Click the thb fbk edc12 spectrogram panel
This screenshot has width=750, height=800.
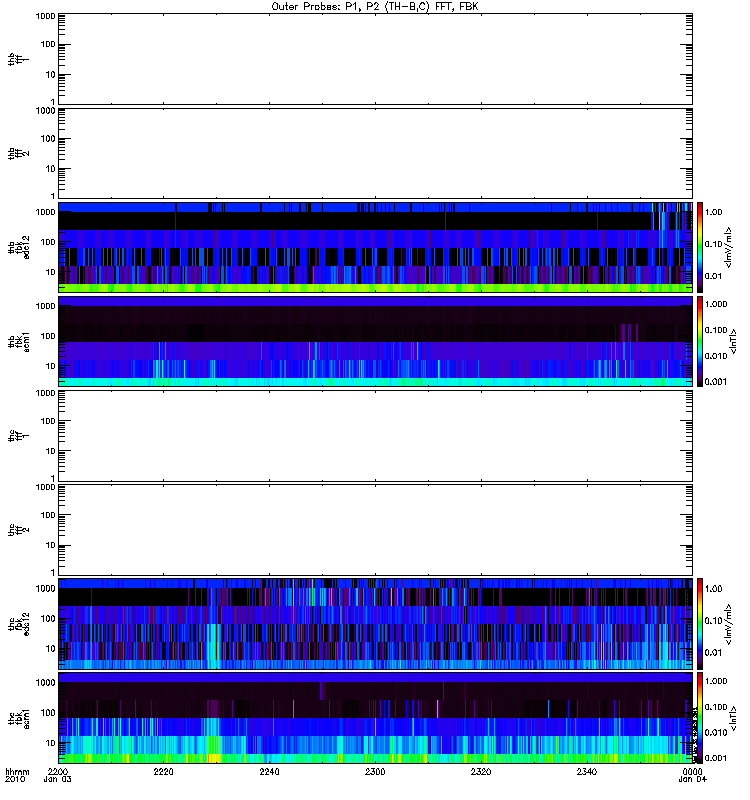(375, 247)
